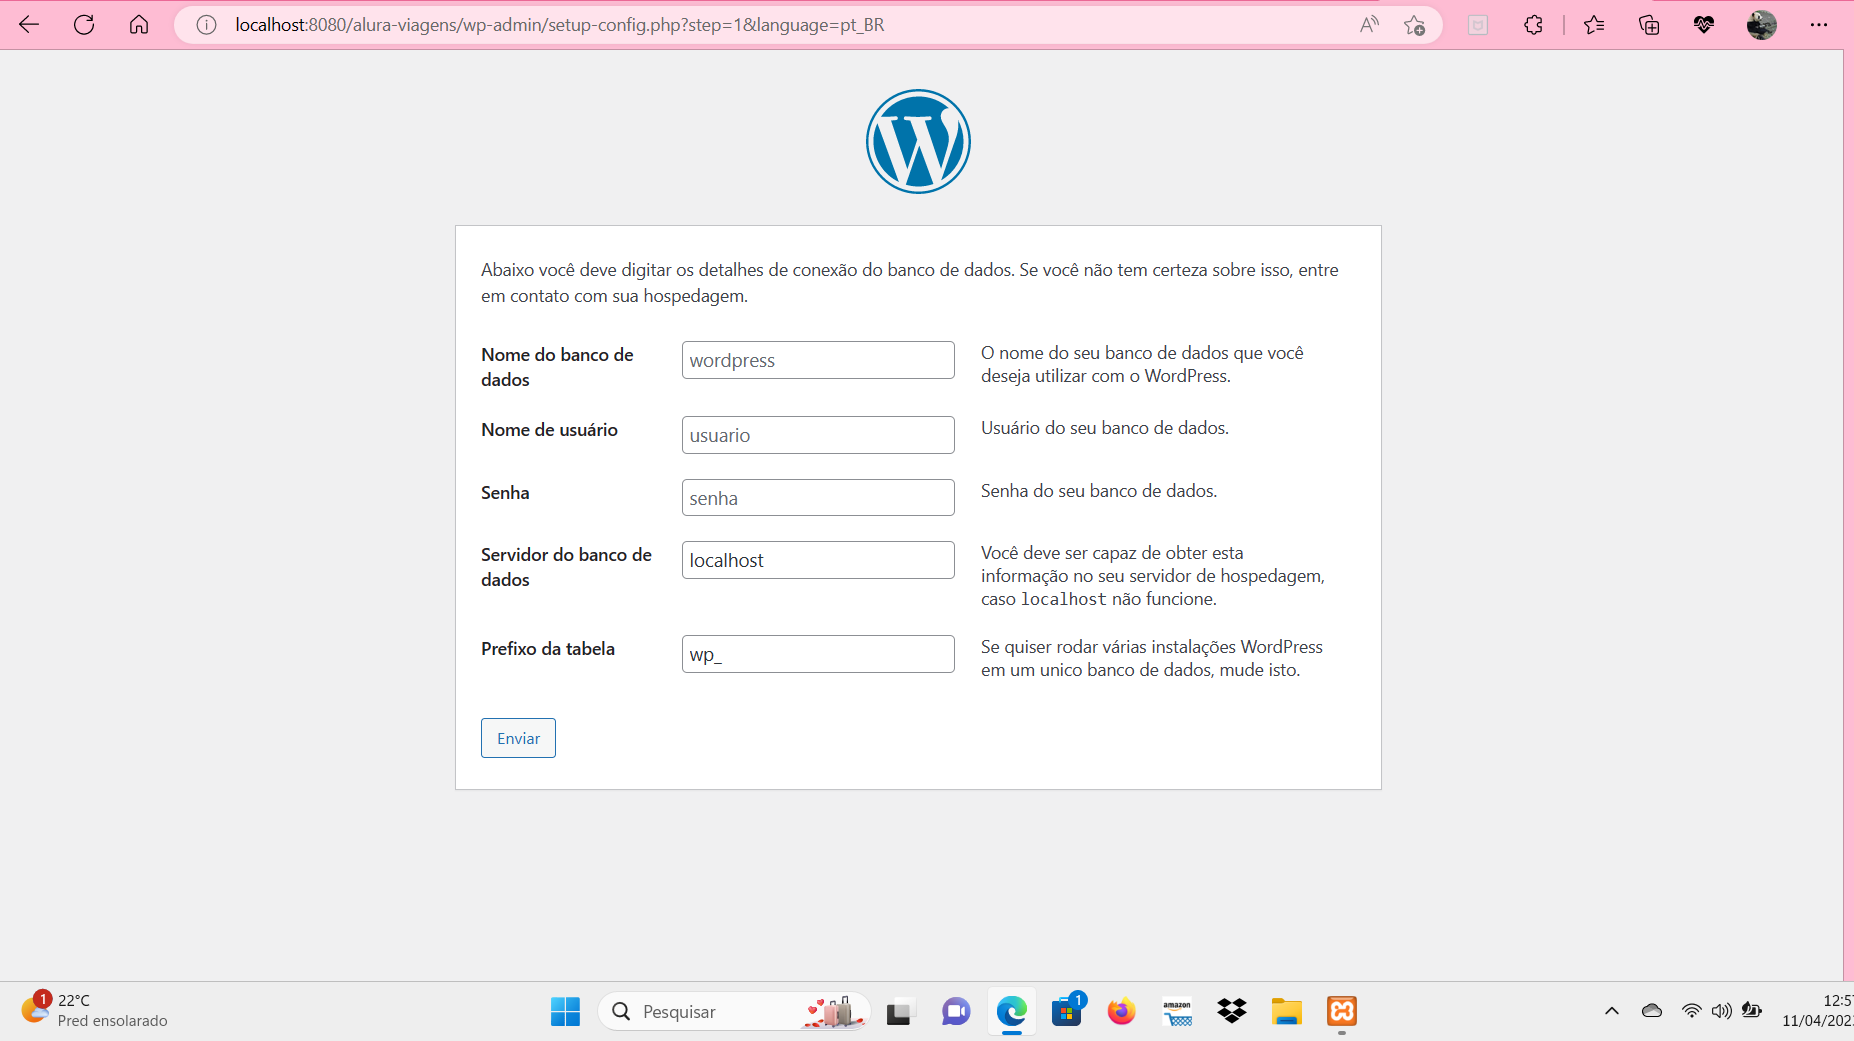Image resolution: width=1854 pixels, height=1041 pixels.
Task: Click the Prefixo da tabela label
Action: click(548, 649)
